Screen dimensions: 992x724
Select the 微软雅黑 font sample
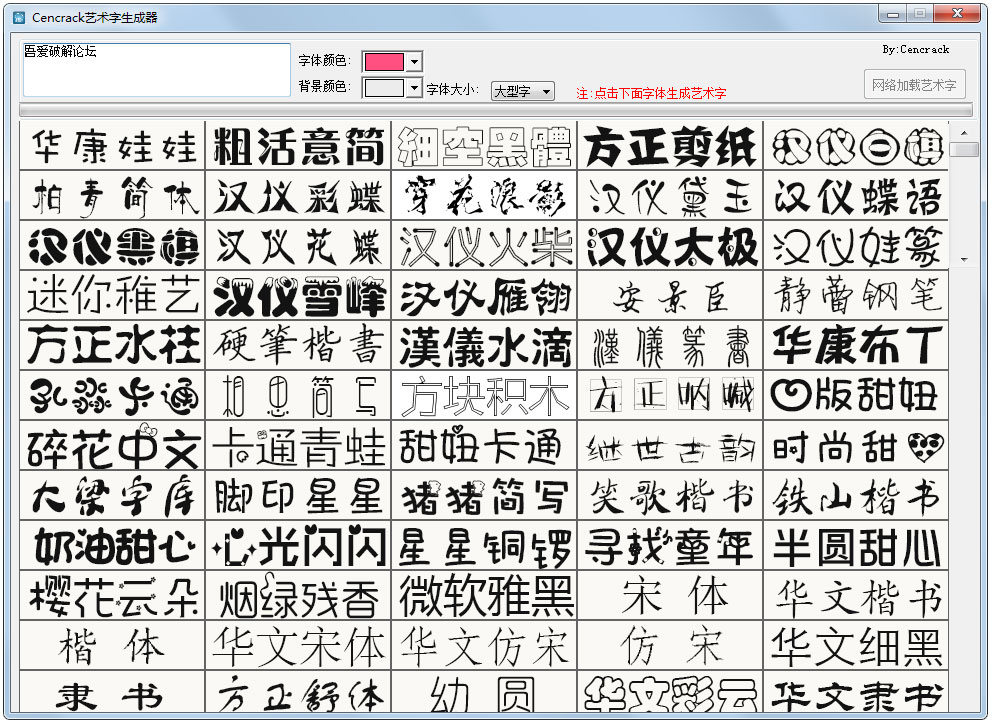(x=485, y=596)
